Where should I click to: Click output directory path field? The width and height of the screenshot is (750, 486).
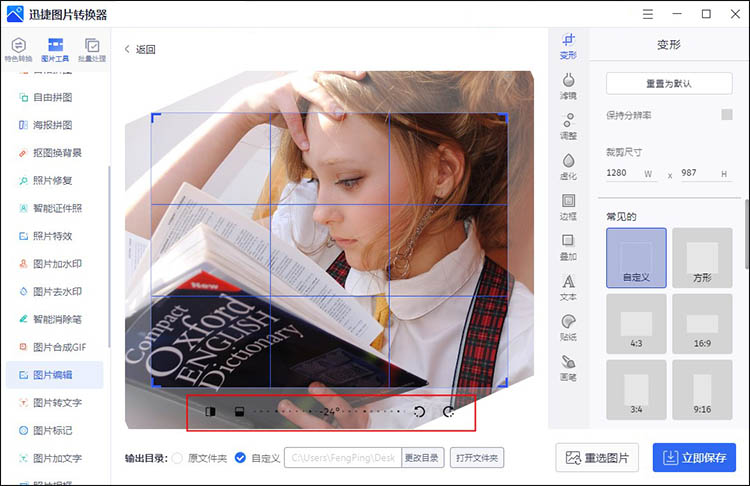coord(342,458)
